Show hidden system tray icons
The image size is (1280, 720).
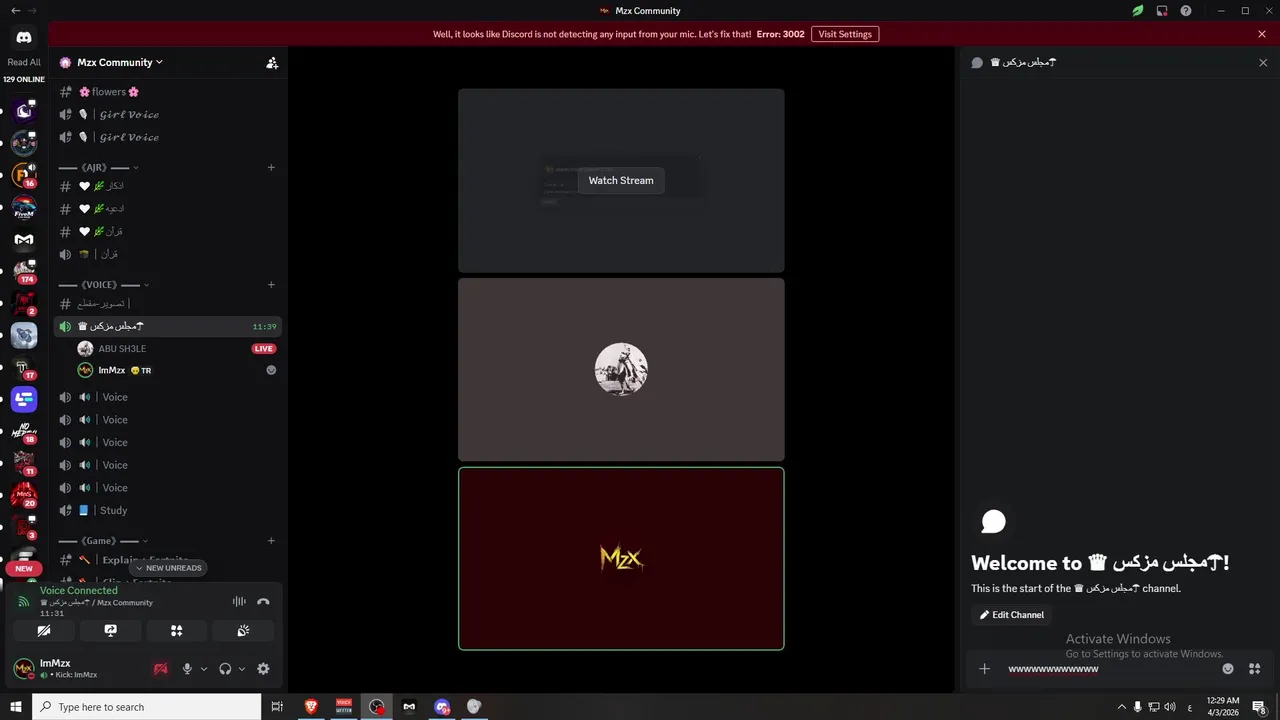[x=1121, y=707]
